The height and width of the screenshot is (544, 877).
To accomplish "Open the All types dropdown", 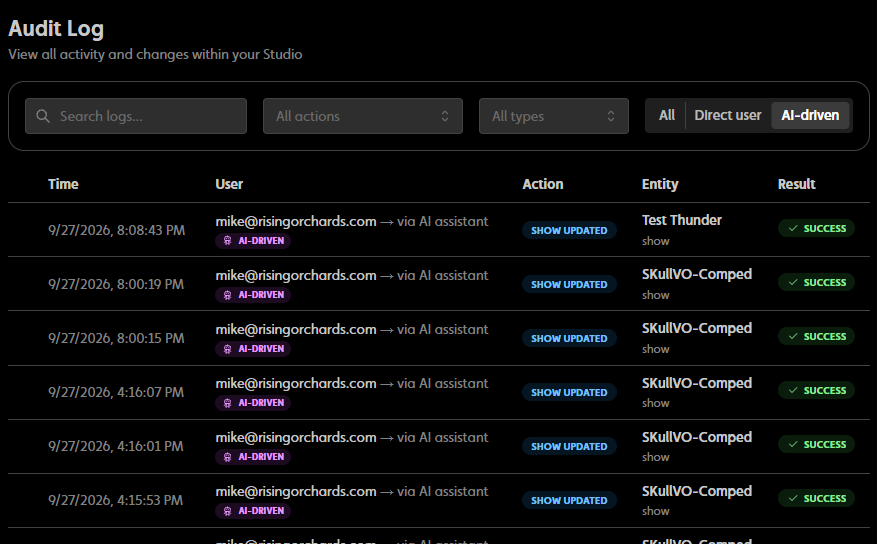I will tap(554, 116).
